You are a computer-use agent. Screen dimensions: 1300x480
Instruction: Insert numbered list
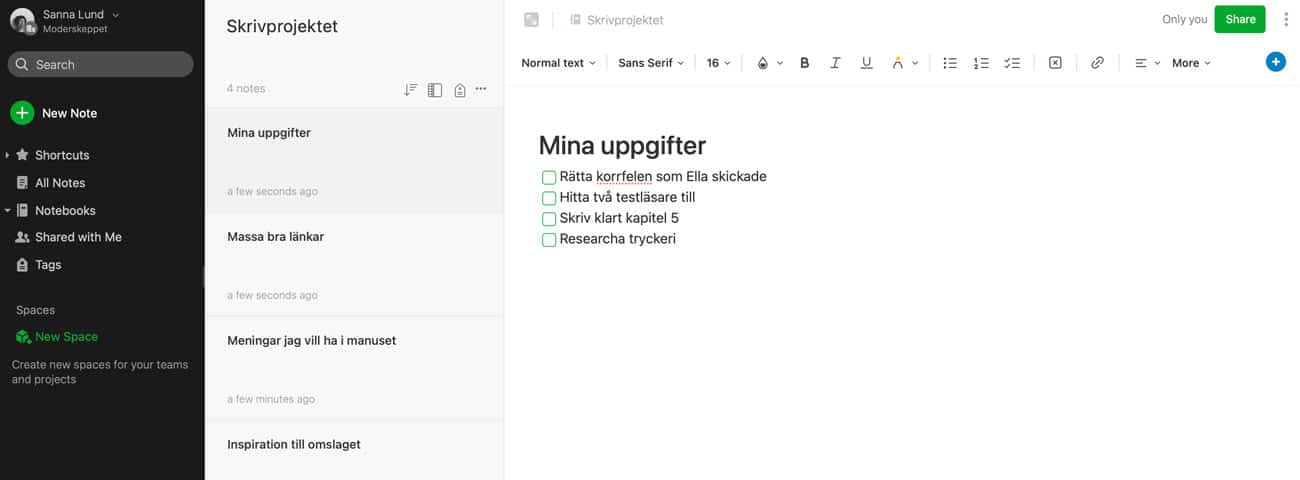(x=981, y=63)
